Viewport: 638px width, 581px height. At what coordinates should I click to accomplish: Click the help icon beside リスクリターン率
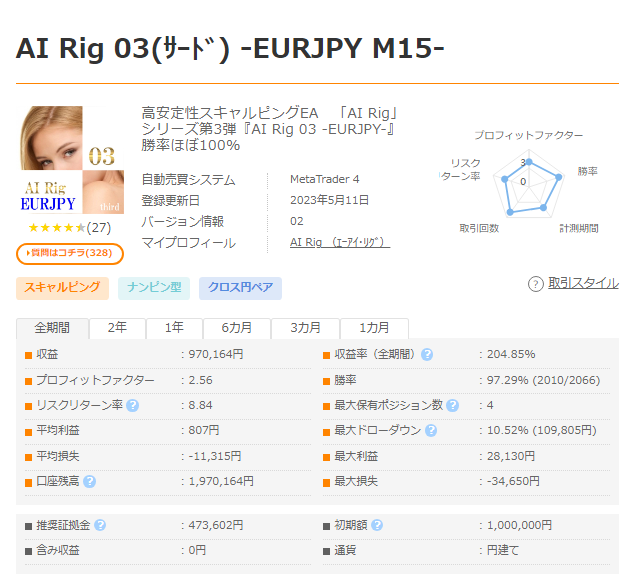click(x=132, y=406)
